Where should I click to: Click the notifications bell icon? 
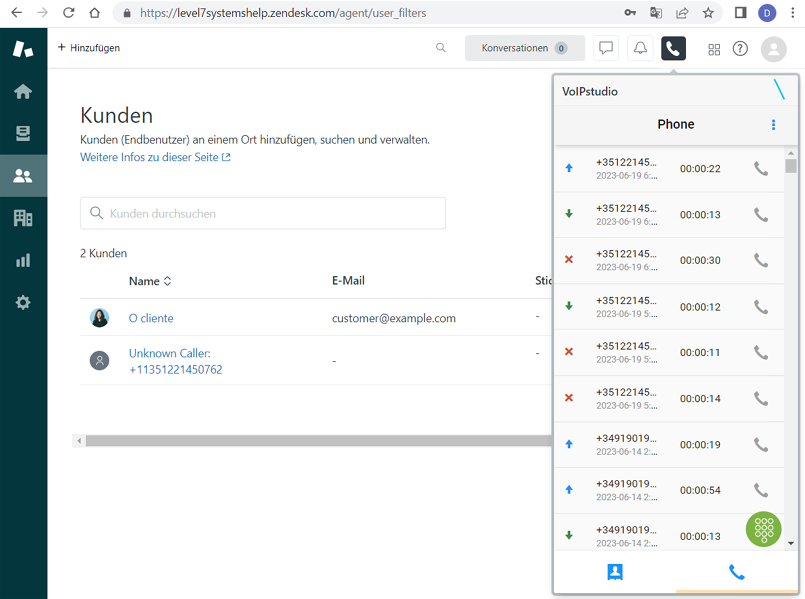coord(640,48)
